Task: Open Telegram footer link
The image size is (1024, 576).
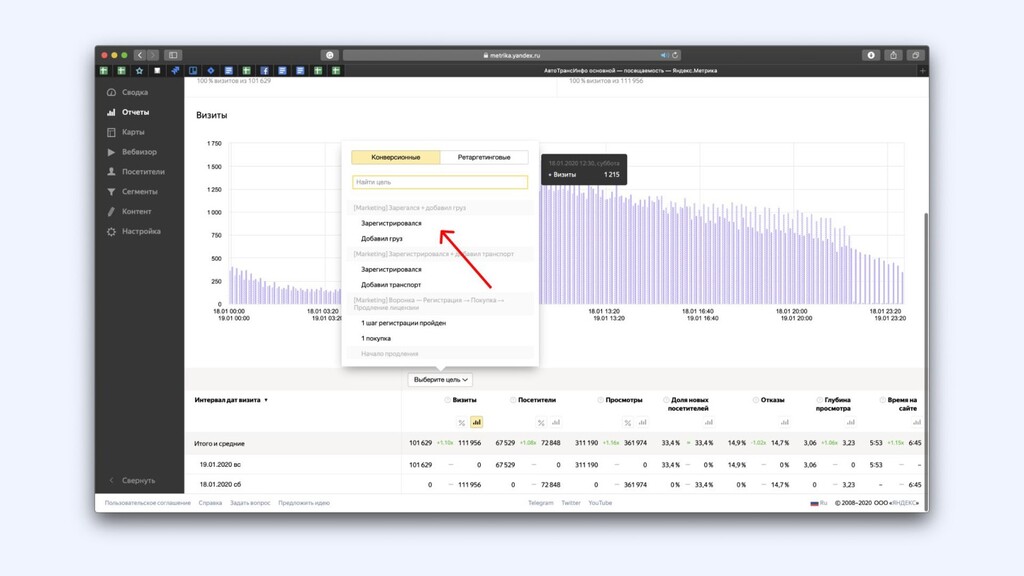Action: [x=541, y=503]
